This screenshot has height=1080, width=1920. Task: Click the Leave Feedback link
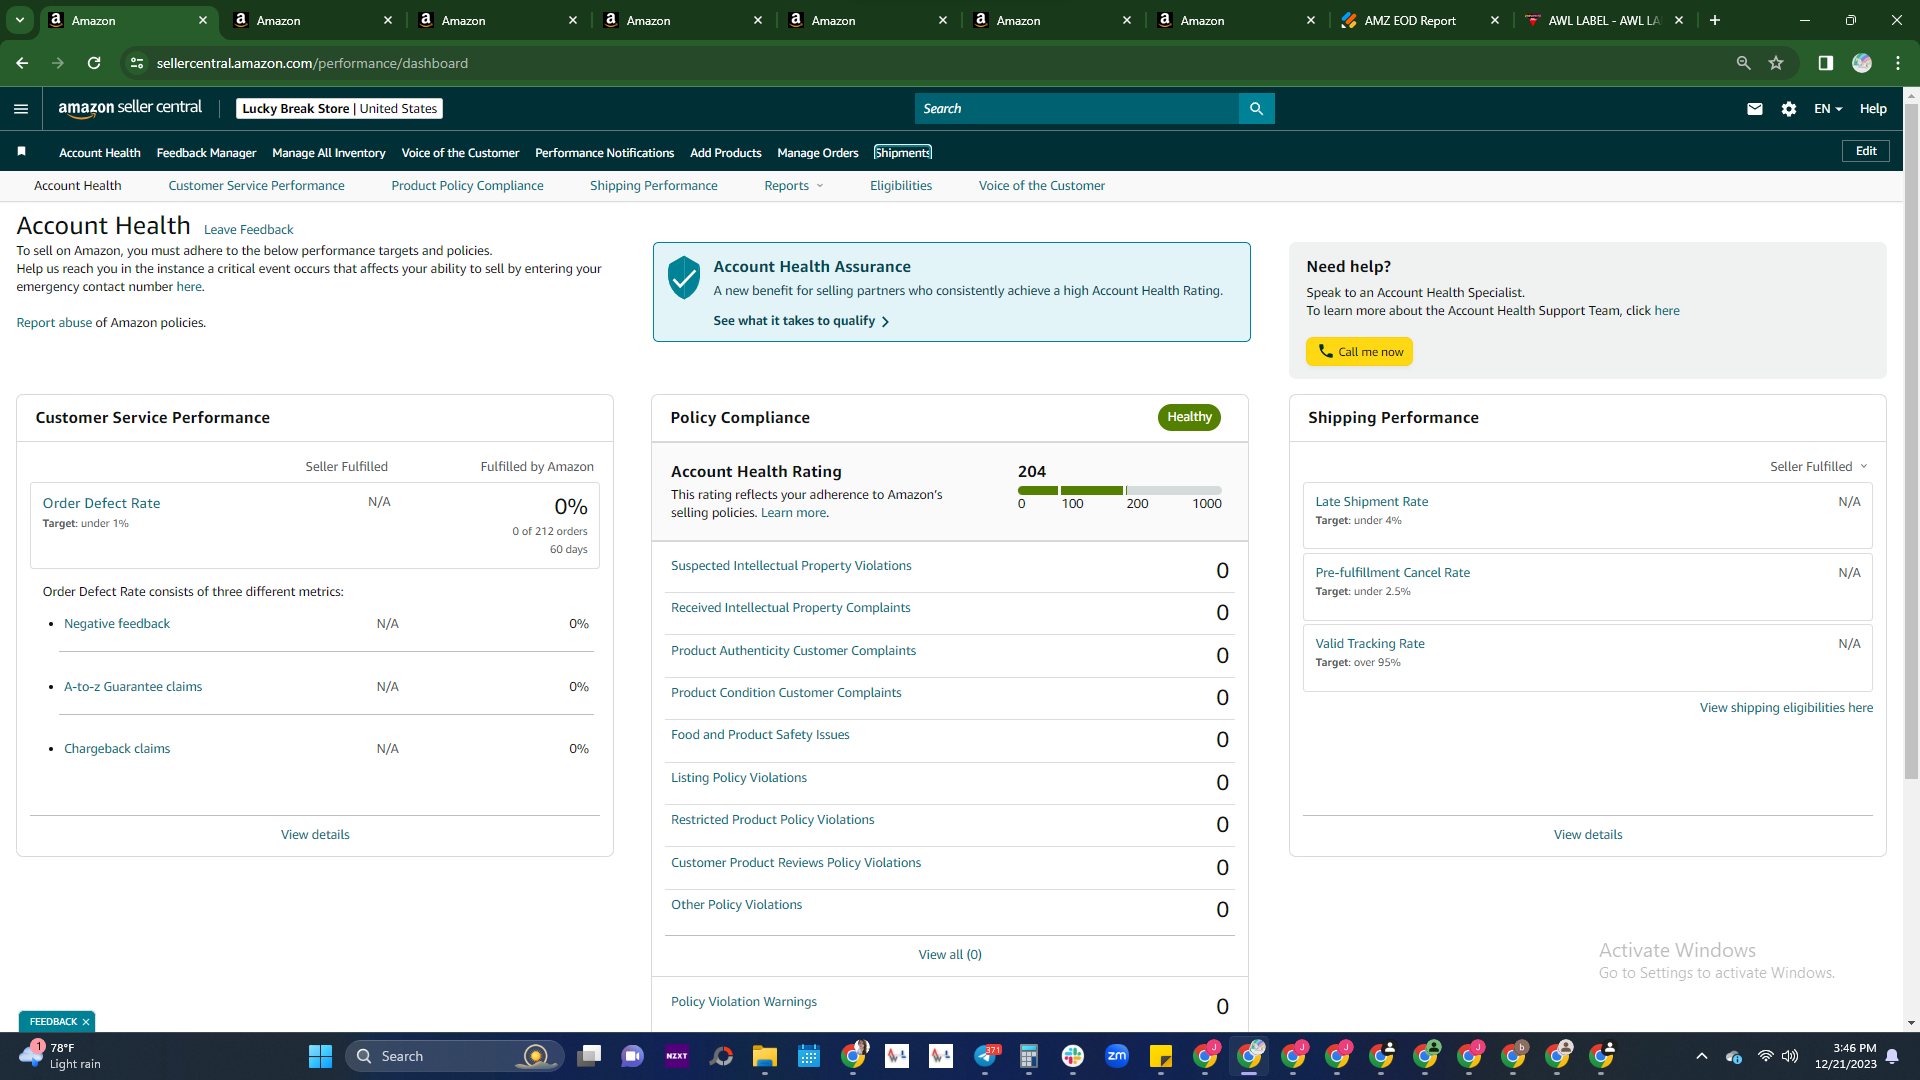tap(248, 230)
